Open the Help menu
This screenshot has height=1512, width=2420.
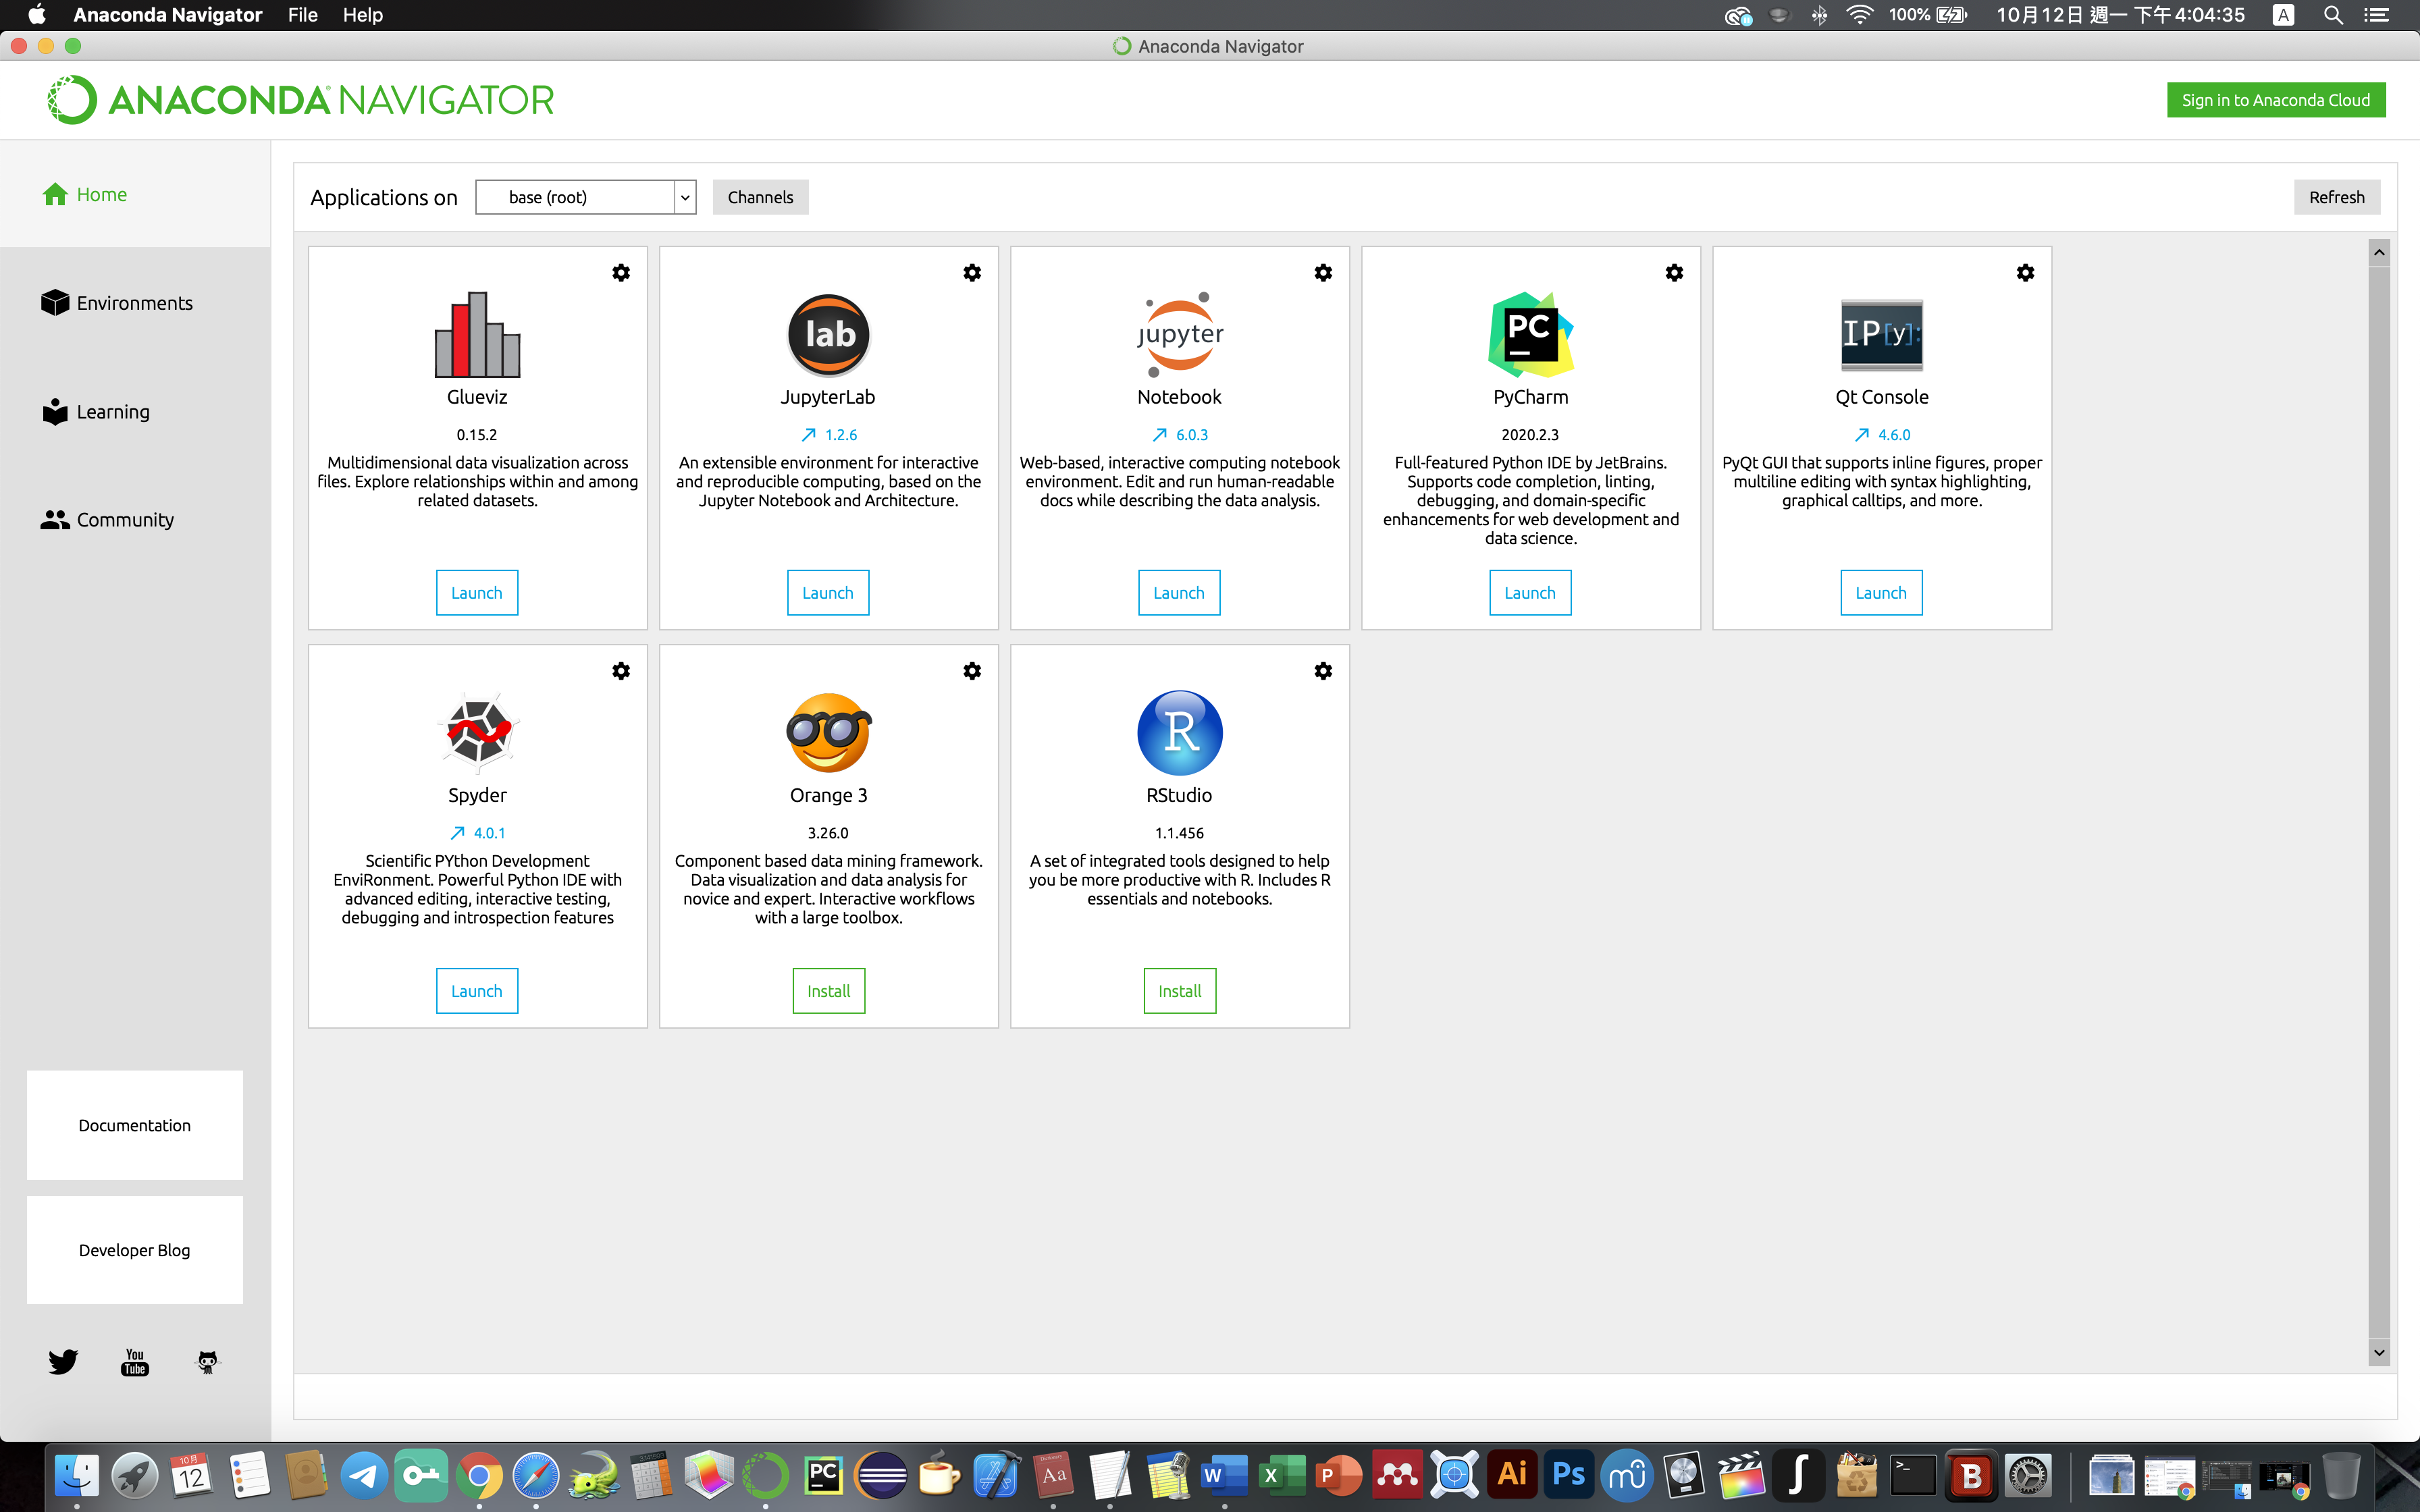[x=362, y=15]
